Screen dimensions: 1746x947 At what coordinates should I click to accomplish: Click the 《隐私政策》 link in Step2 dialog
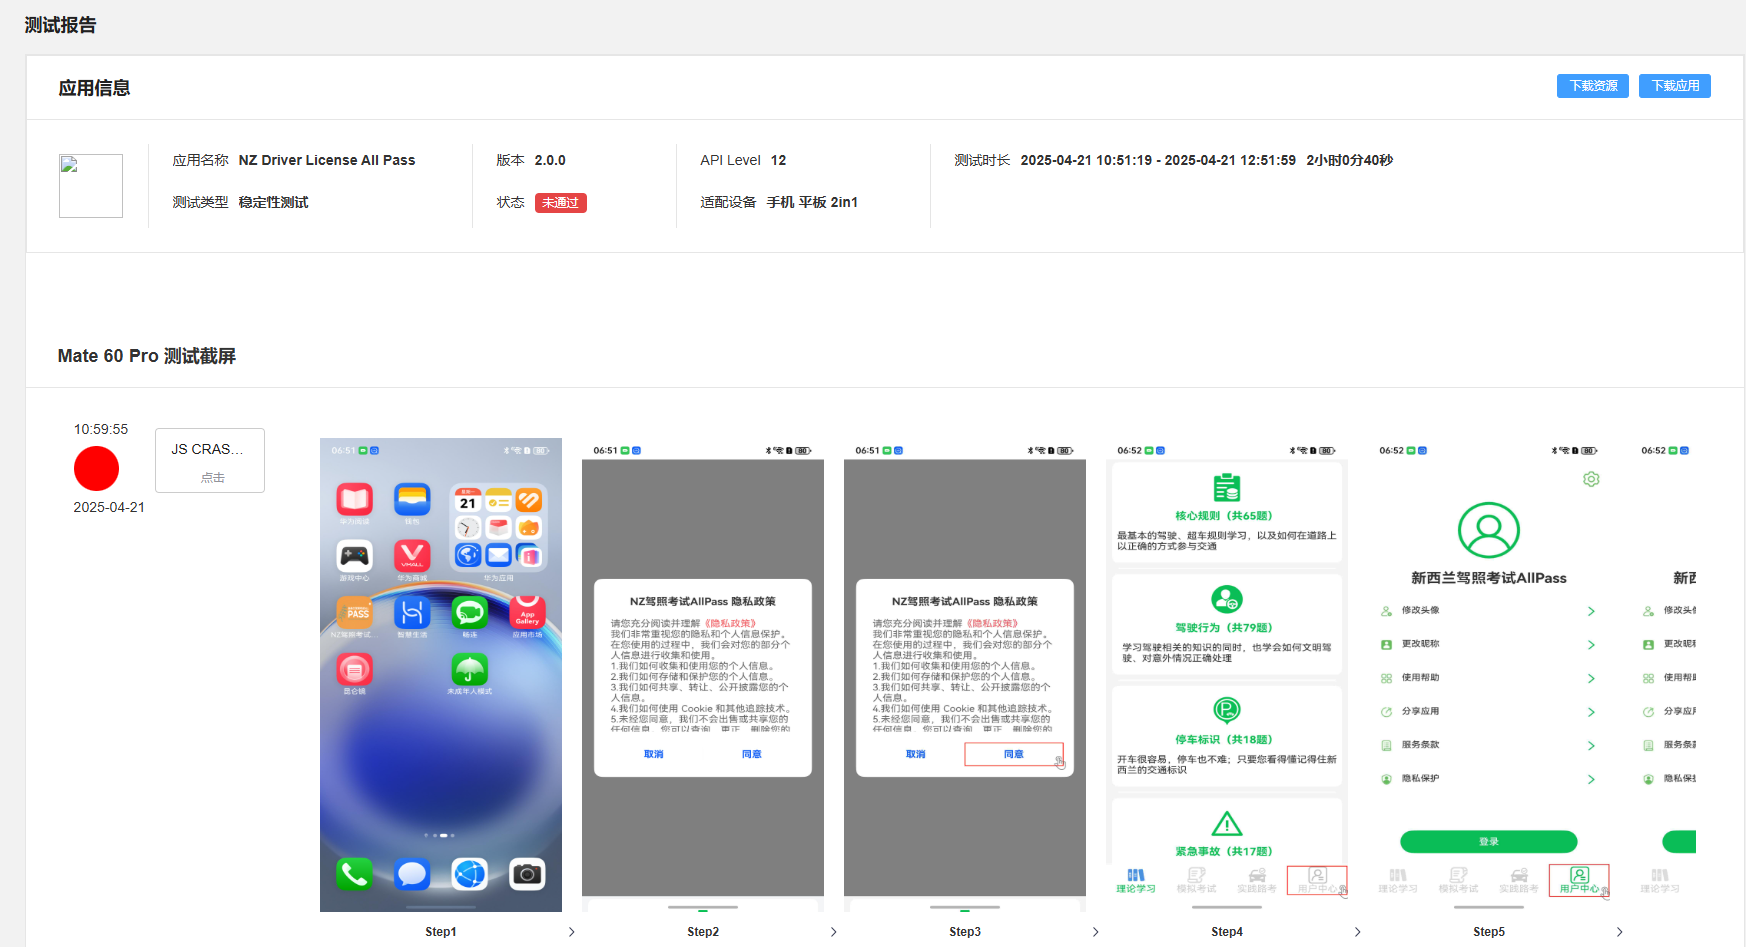(730, 623)
